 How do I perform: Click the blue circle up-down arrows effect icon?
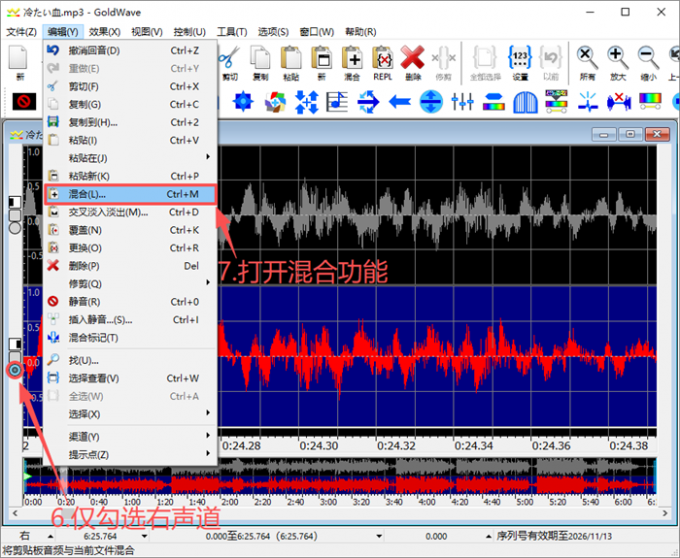pyautogui.click(x=431, y=102)
